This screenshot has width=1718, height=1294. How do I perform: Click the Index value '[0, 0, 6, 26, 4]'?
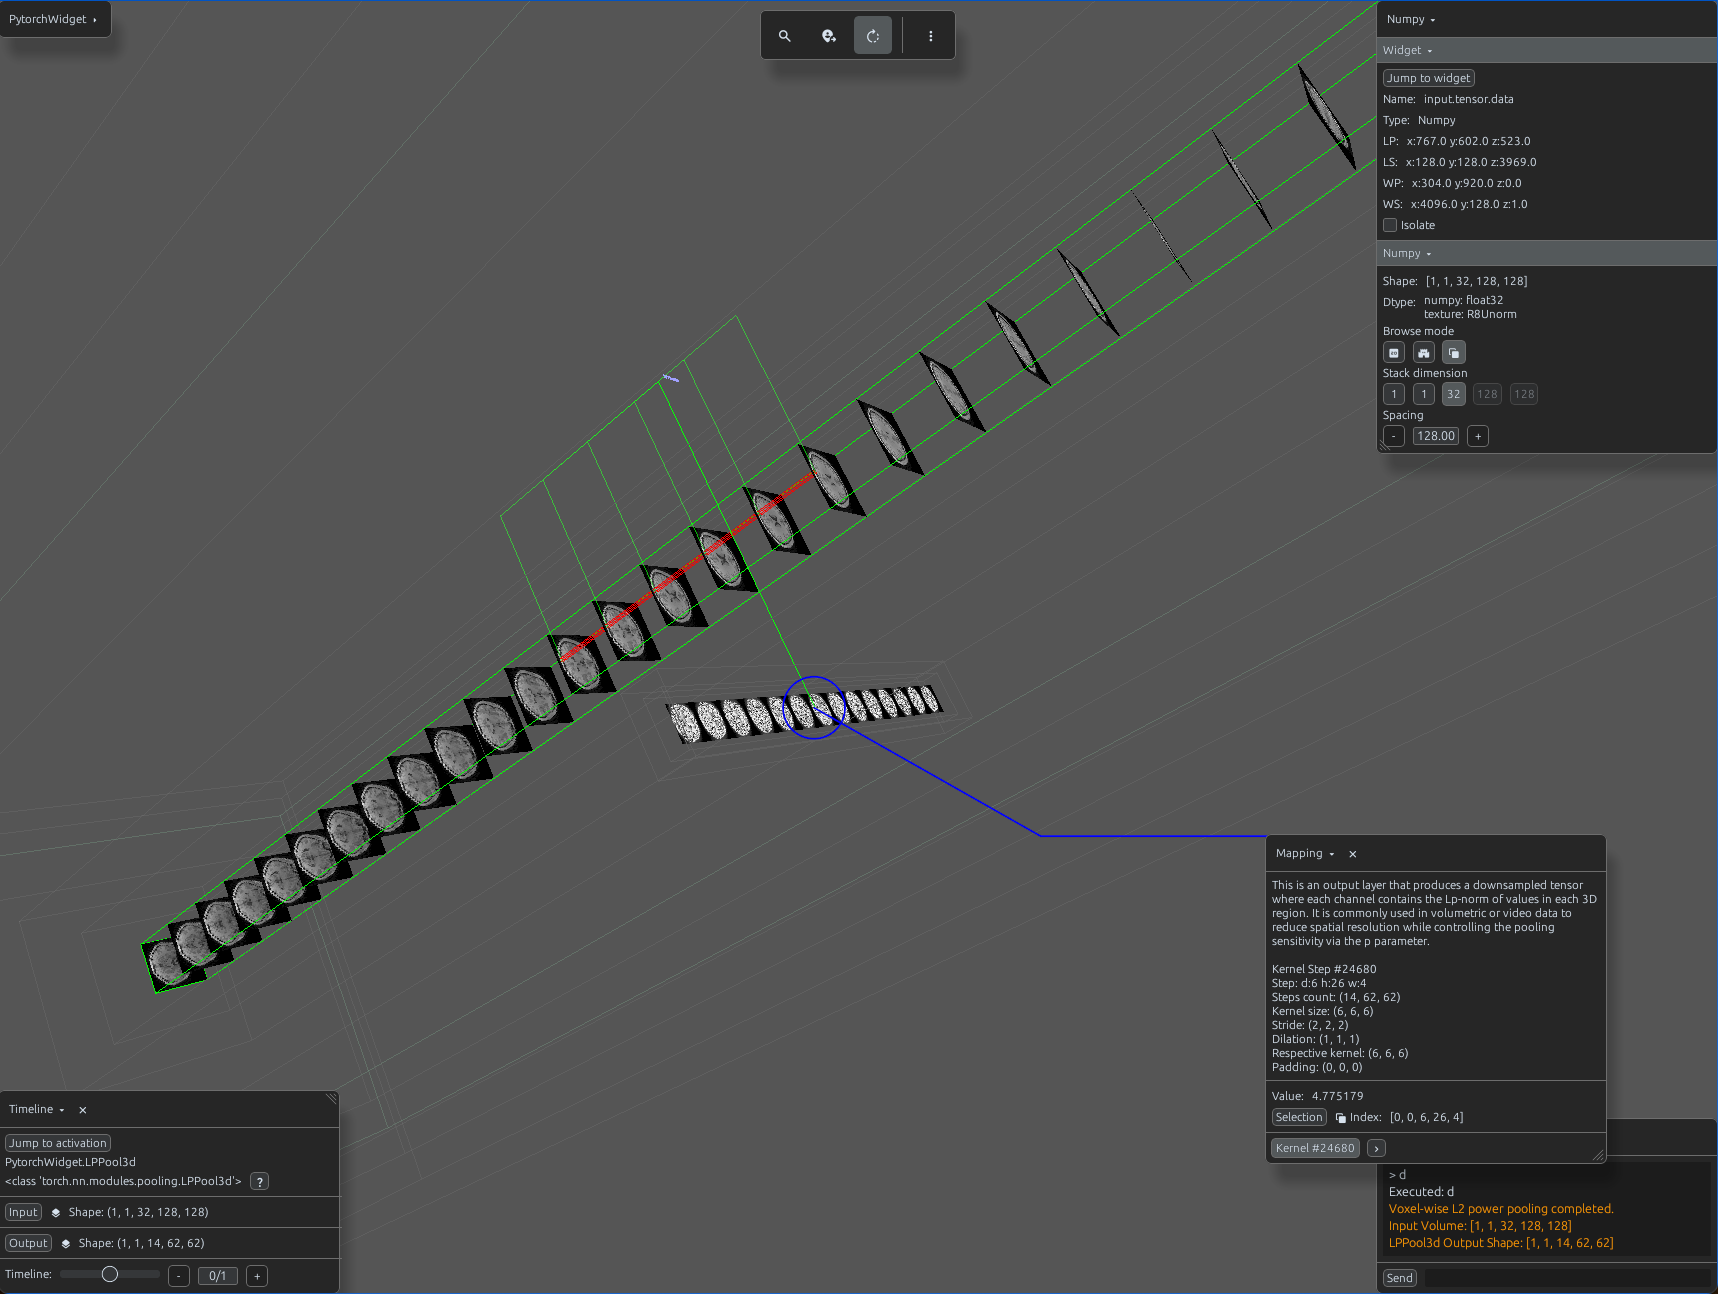1426,1117
